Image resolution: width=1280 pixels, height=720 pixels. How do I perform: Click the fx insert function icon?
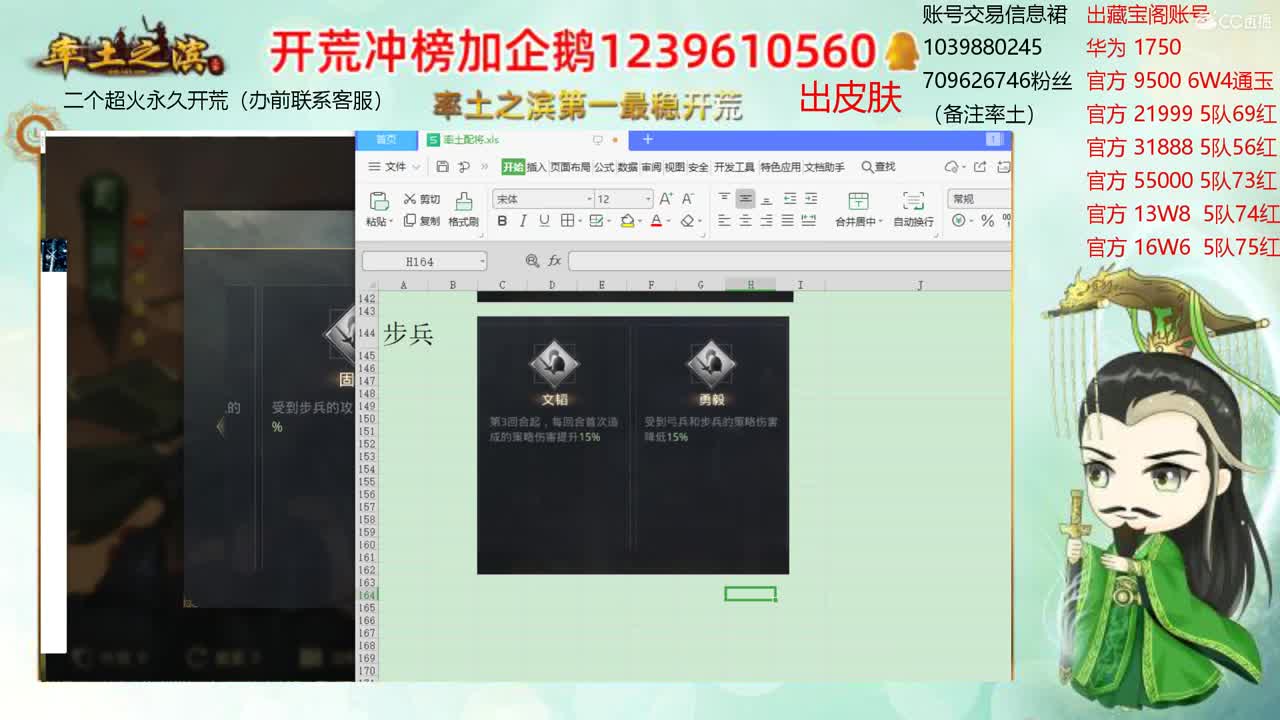coord(554,261)
